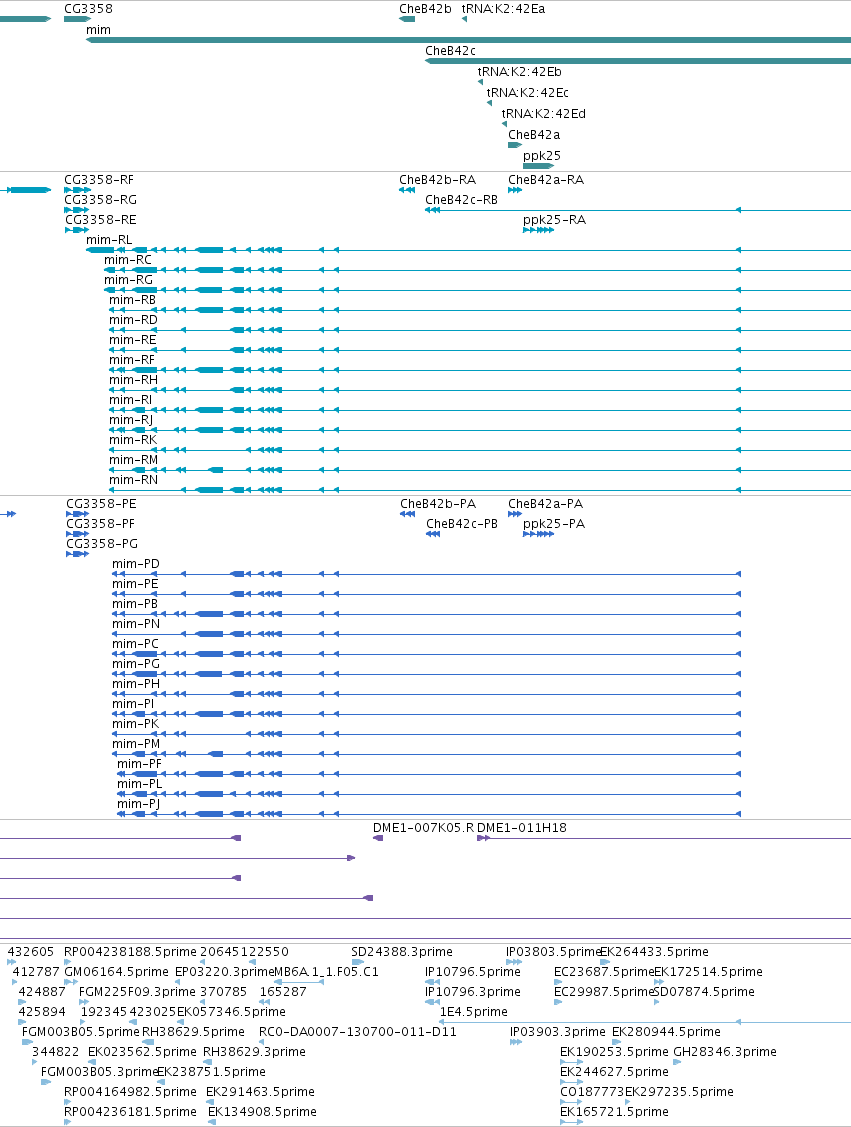
Task: Select the mim-RB transcript label
Action: coord(132,300)
